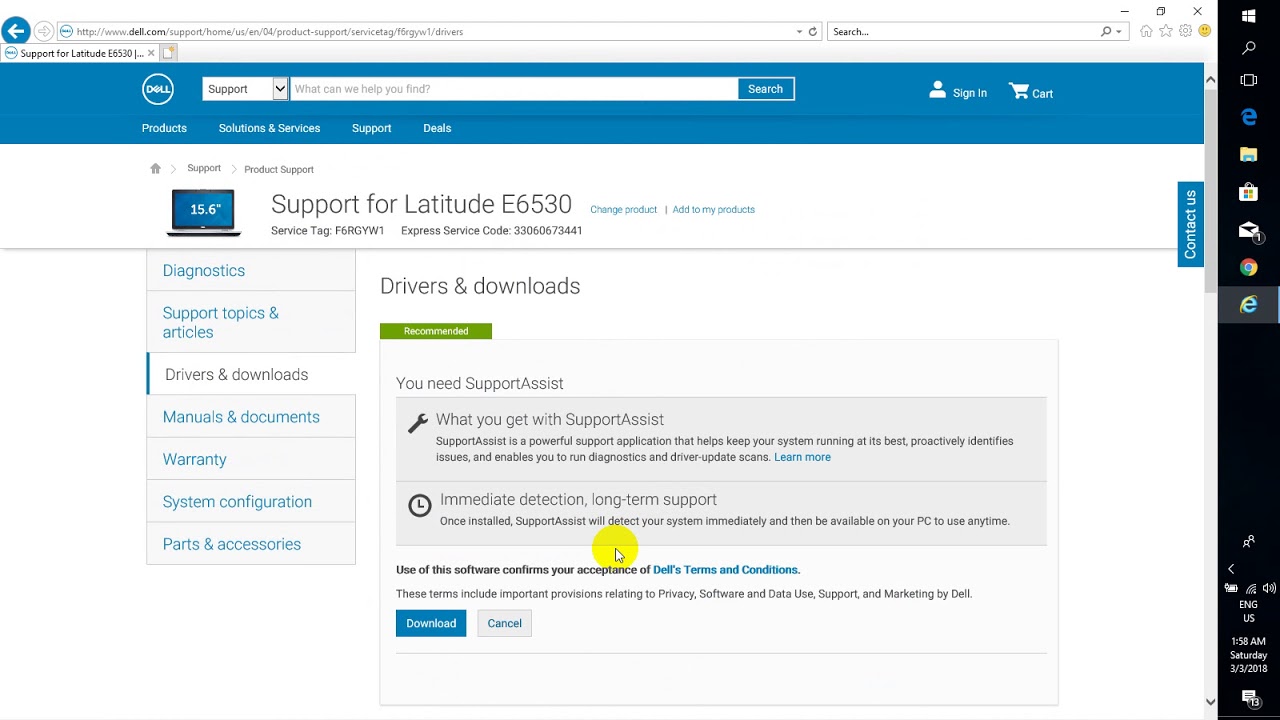Open the Action Center notifications icon
Viewport: 1280px width, 720px height.
point(1250,698)
